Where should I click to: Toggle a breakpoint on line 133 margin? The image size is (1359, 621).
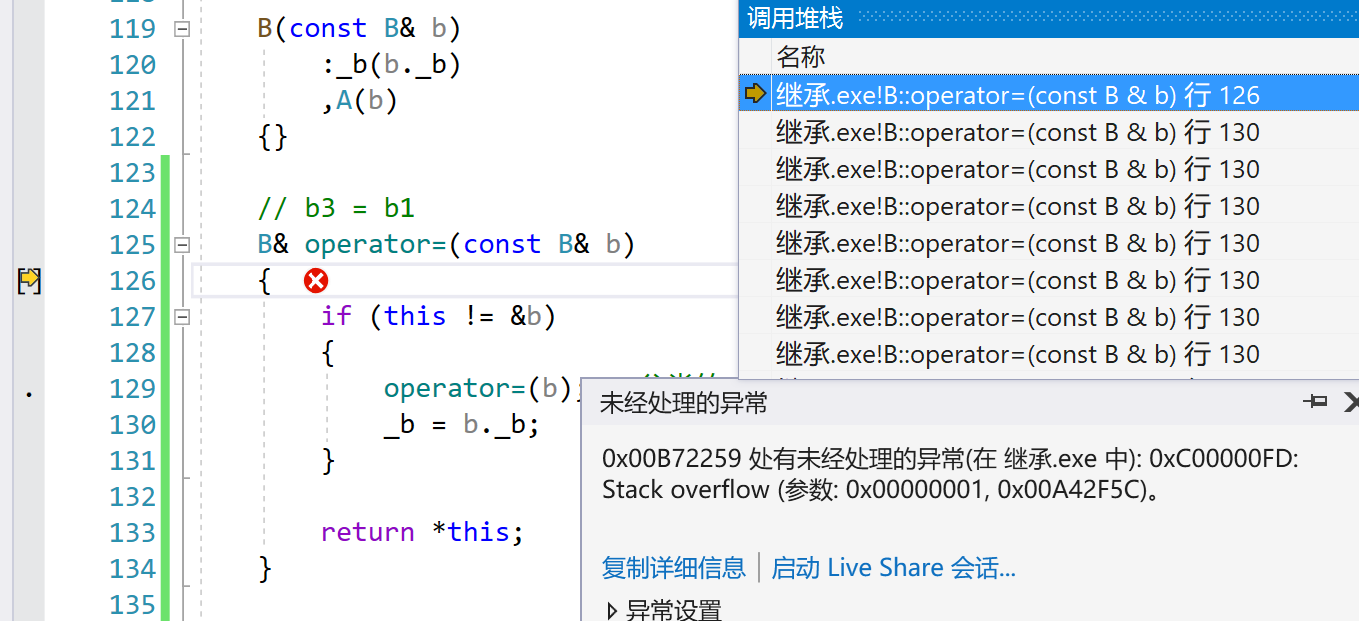pyautogui.click(x=28, y=533)
